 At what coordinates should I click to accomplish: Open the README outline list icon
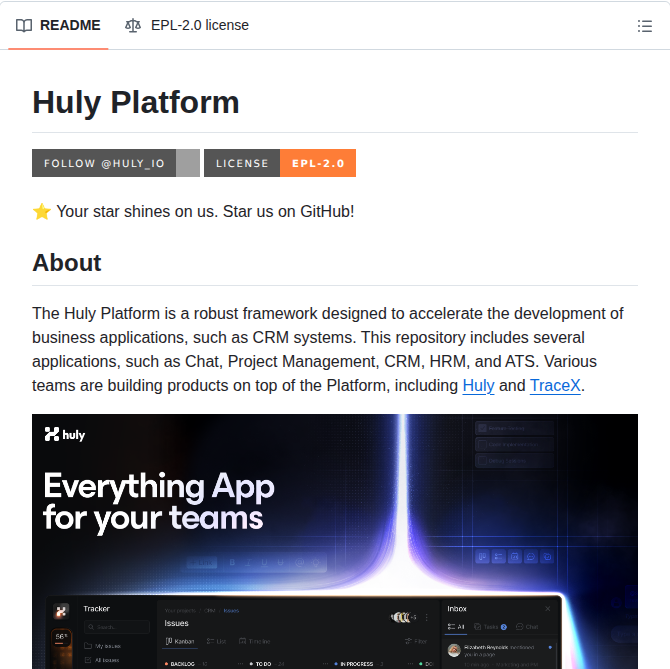[644, 26]
